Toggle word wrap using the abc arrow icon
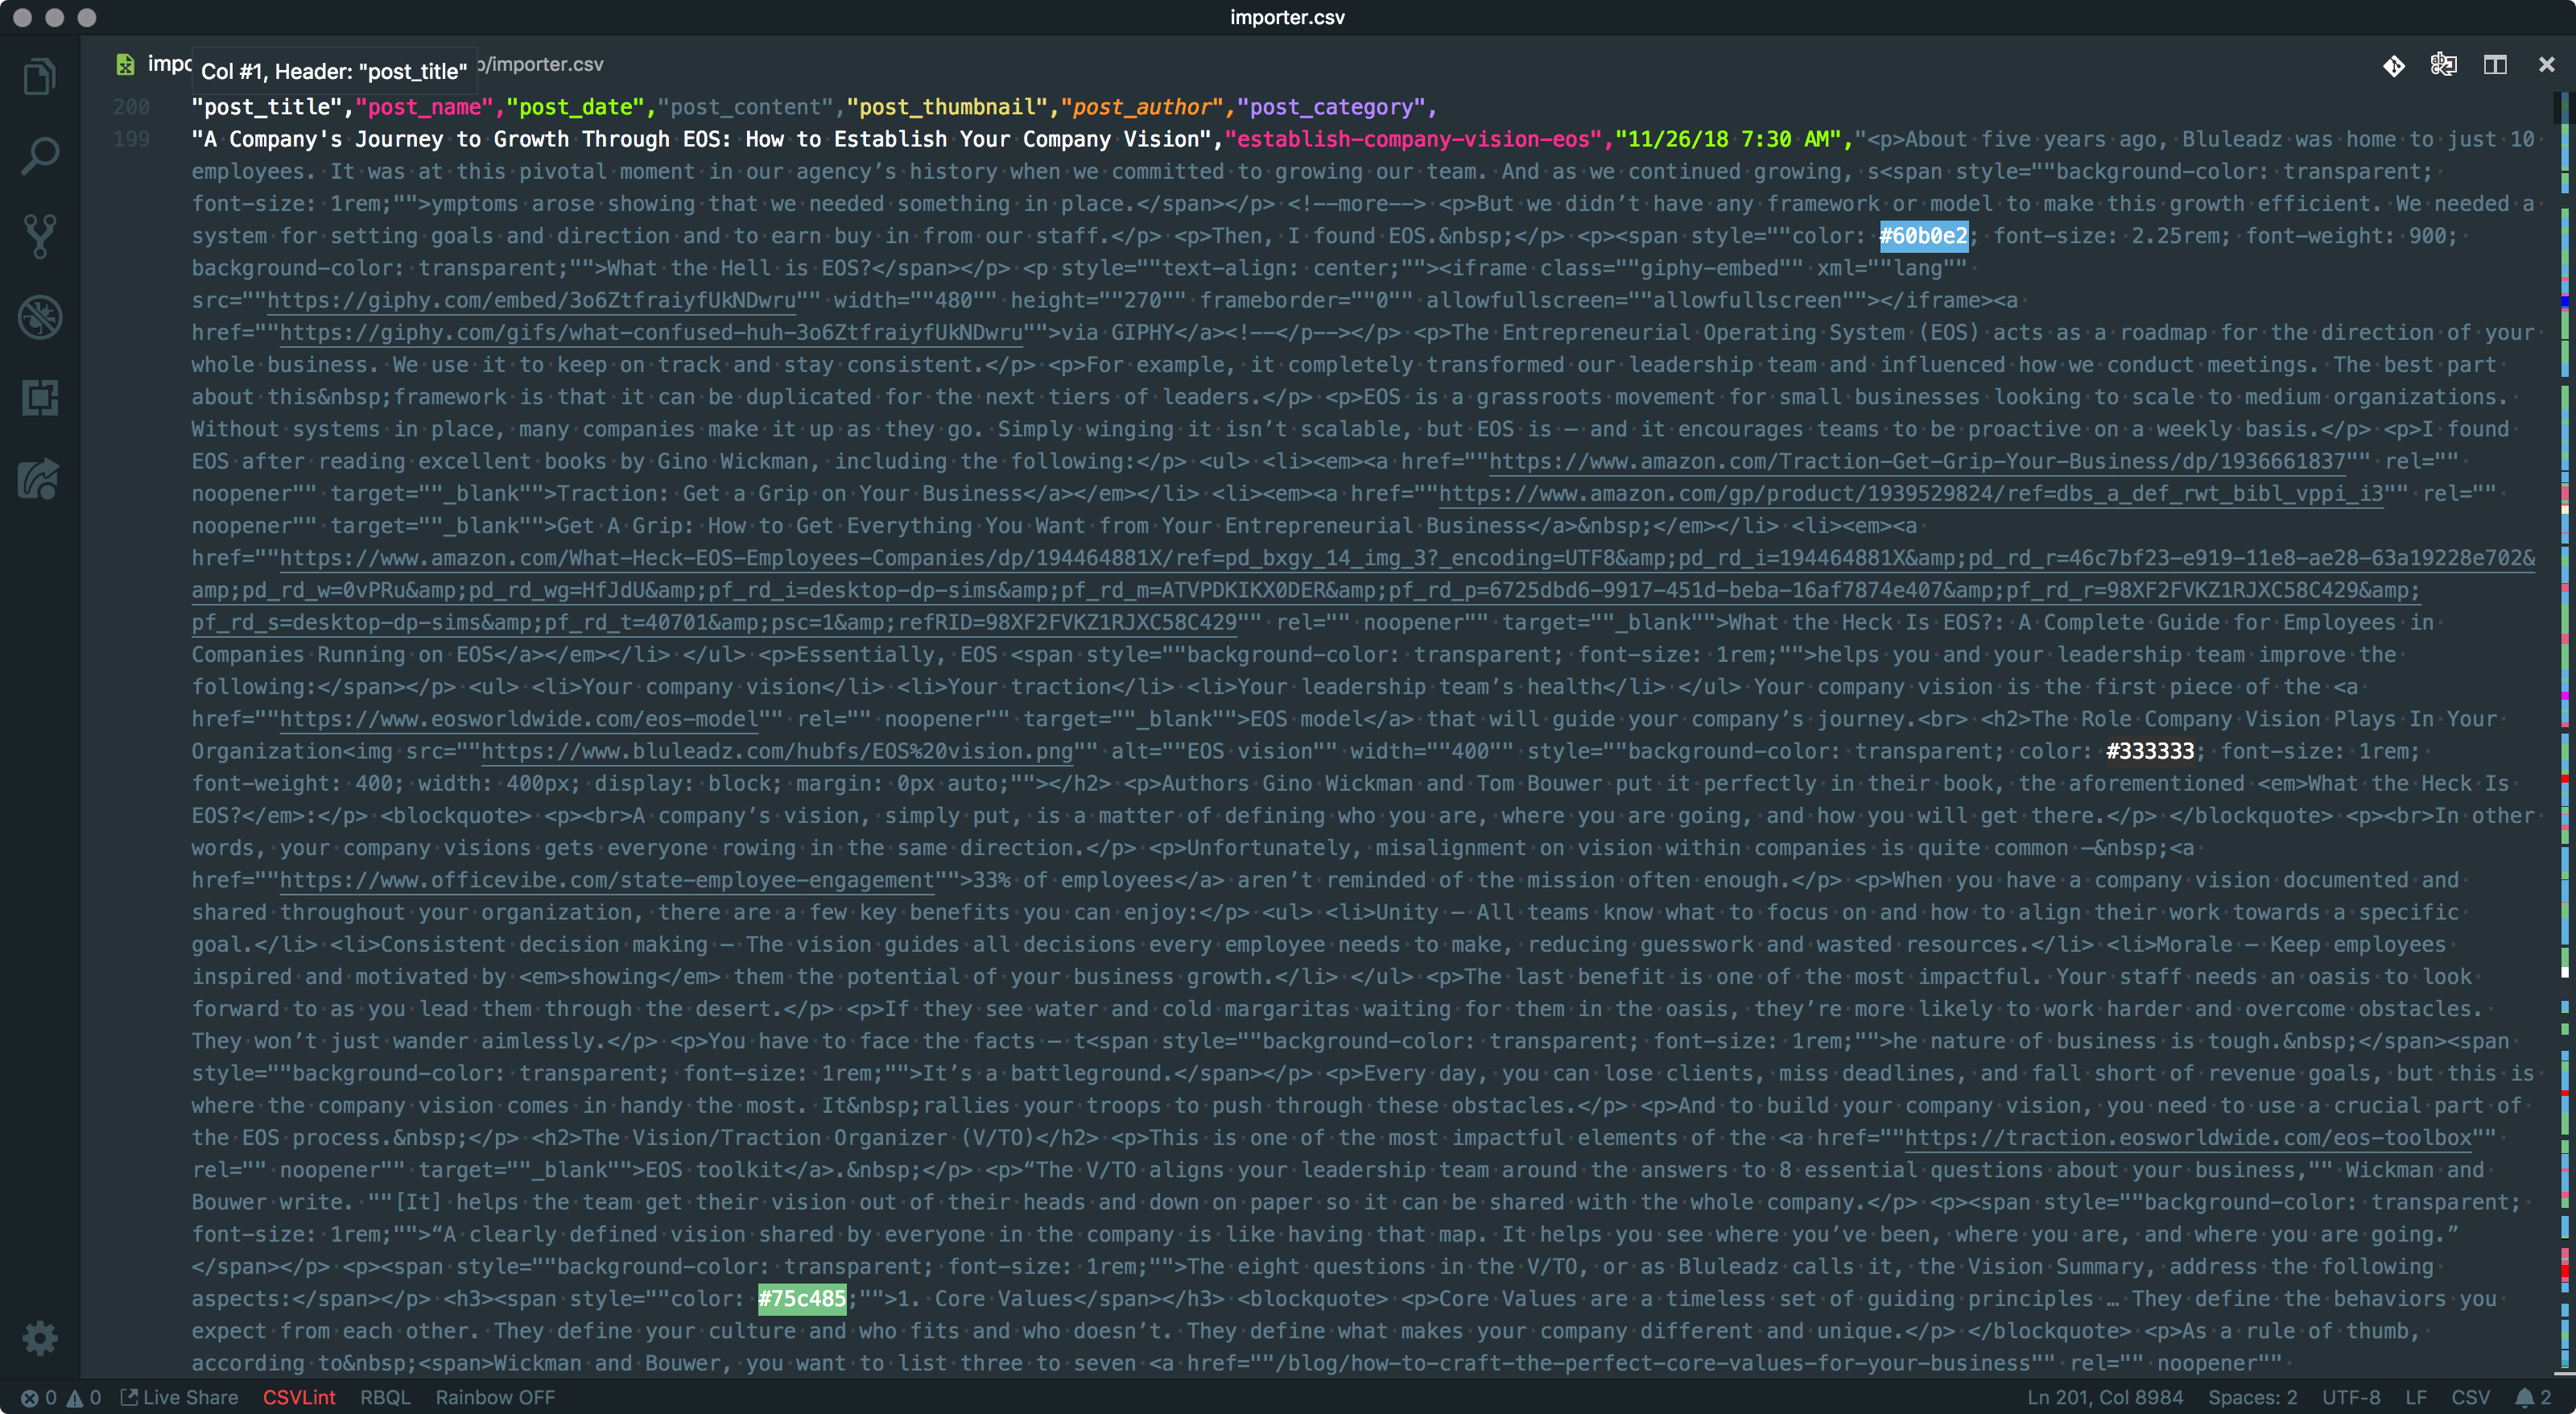Image resolution: width=2576 pixels, height=1414 pixels. point(2444,65)
